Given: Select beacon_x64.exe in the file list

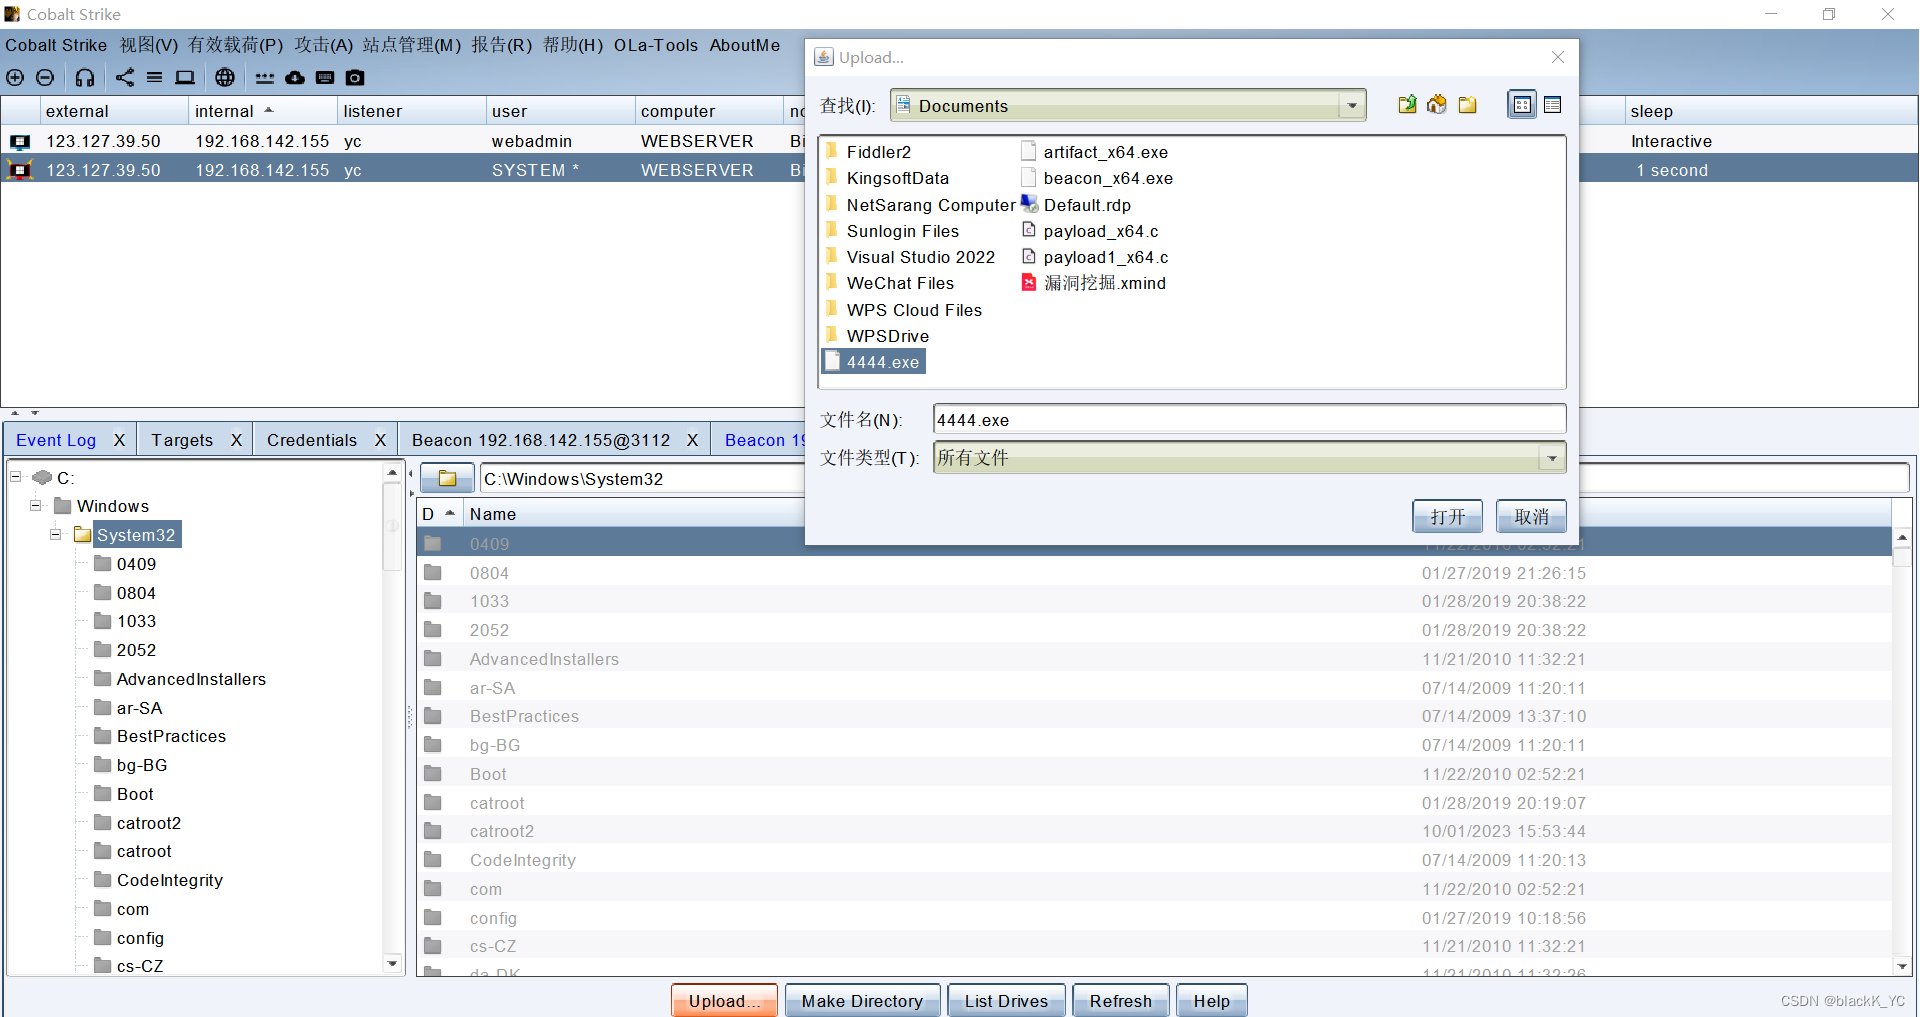Looking at the screenshot, I should 1097,178.
